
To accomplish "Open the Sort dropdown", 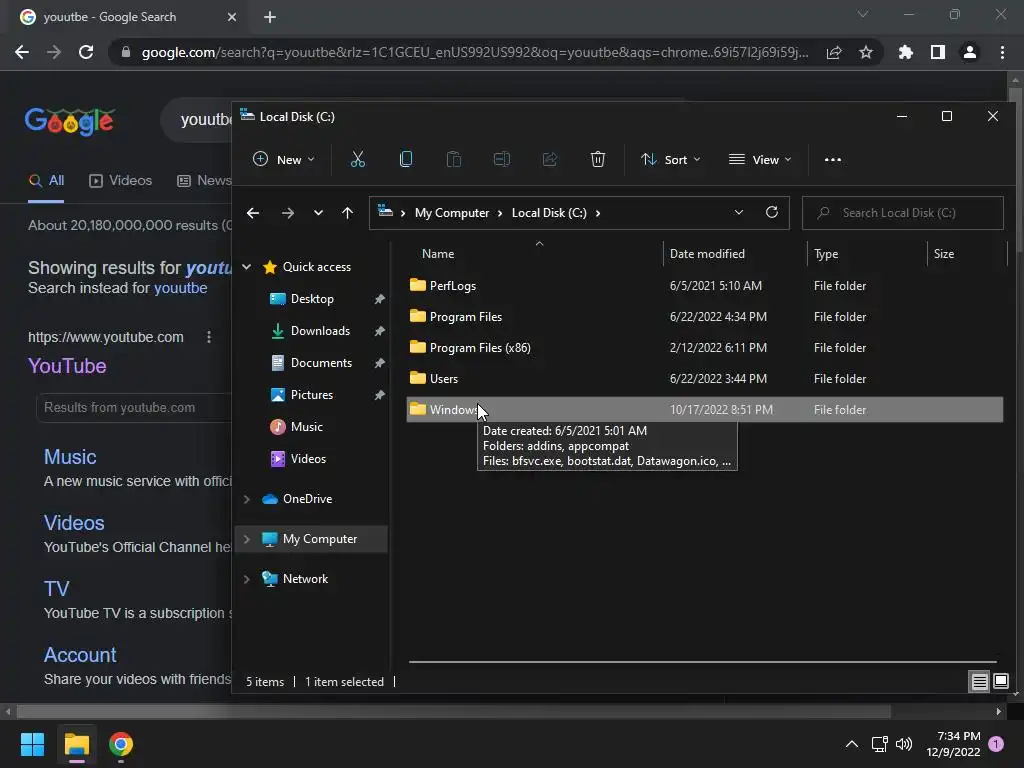I will pos(671,159).
